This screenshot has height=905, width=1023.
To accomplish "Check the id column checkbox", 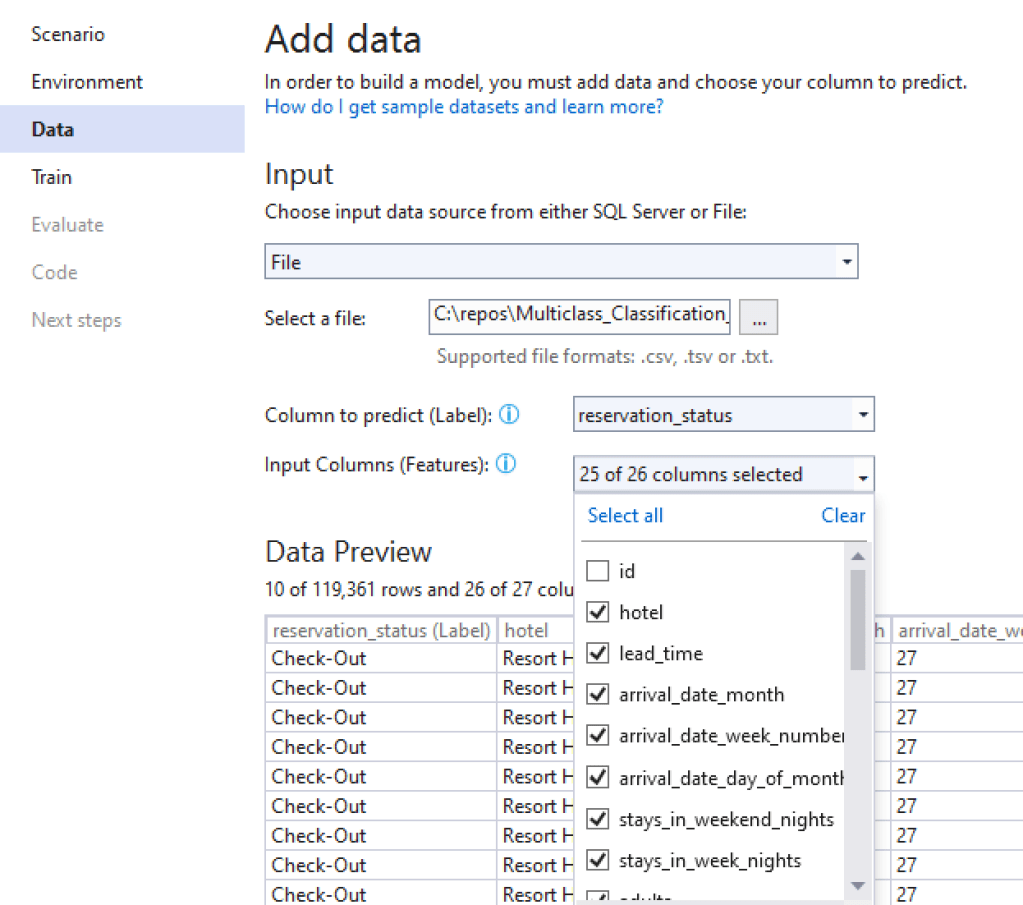I will (598, 571).
